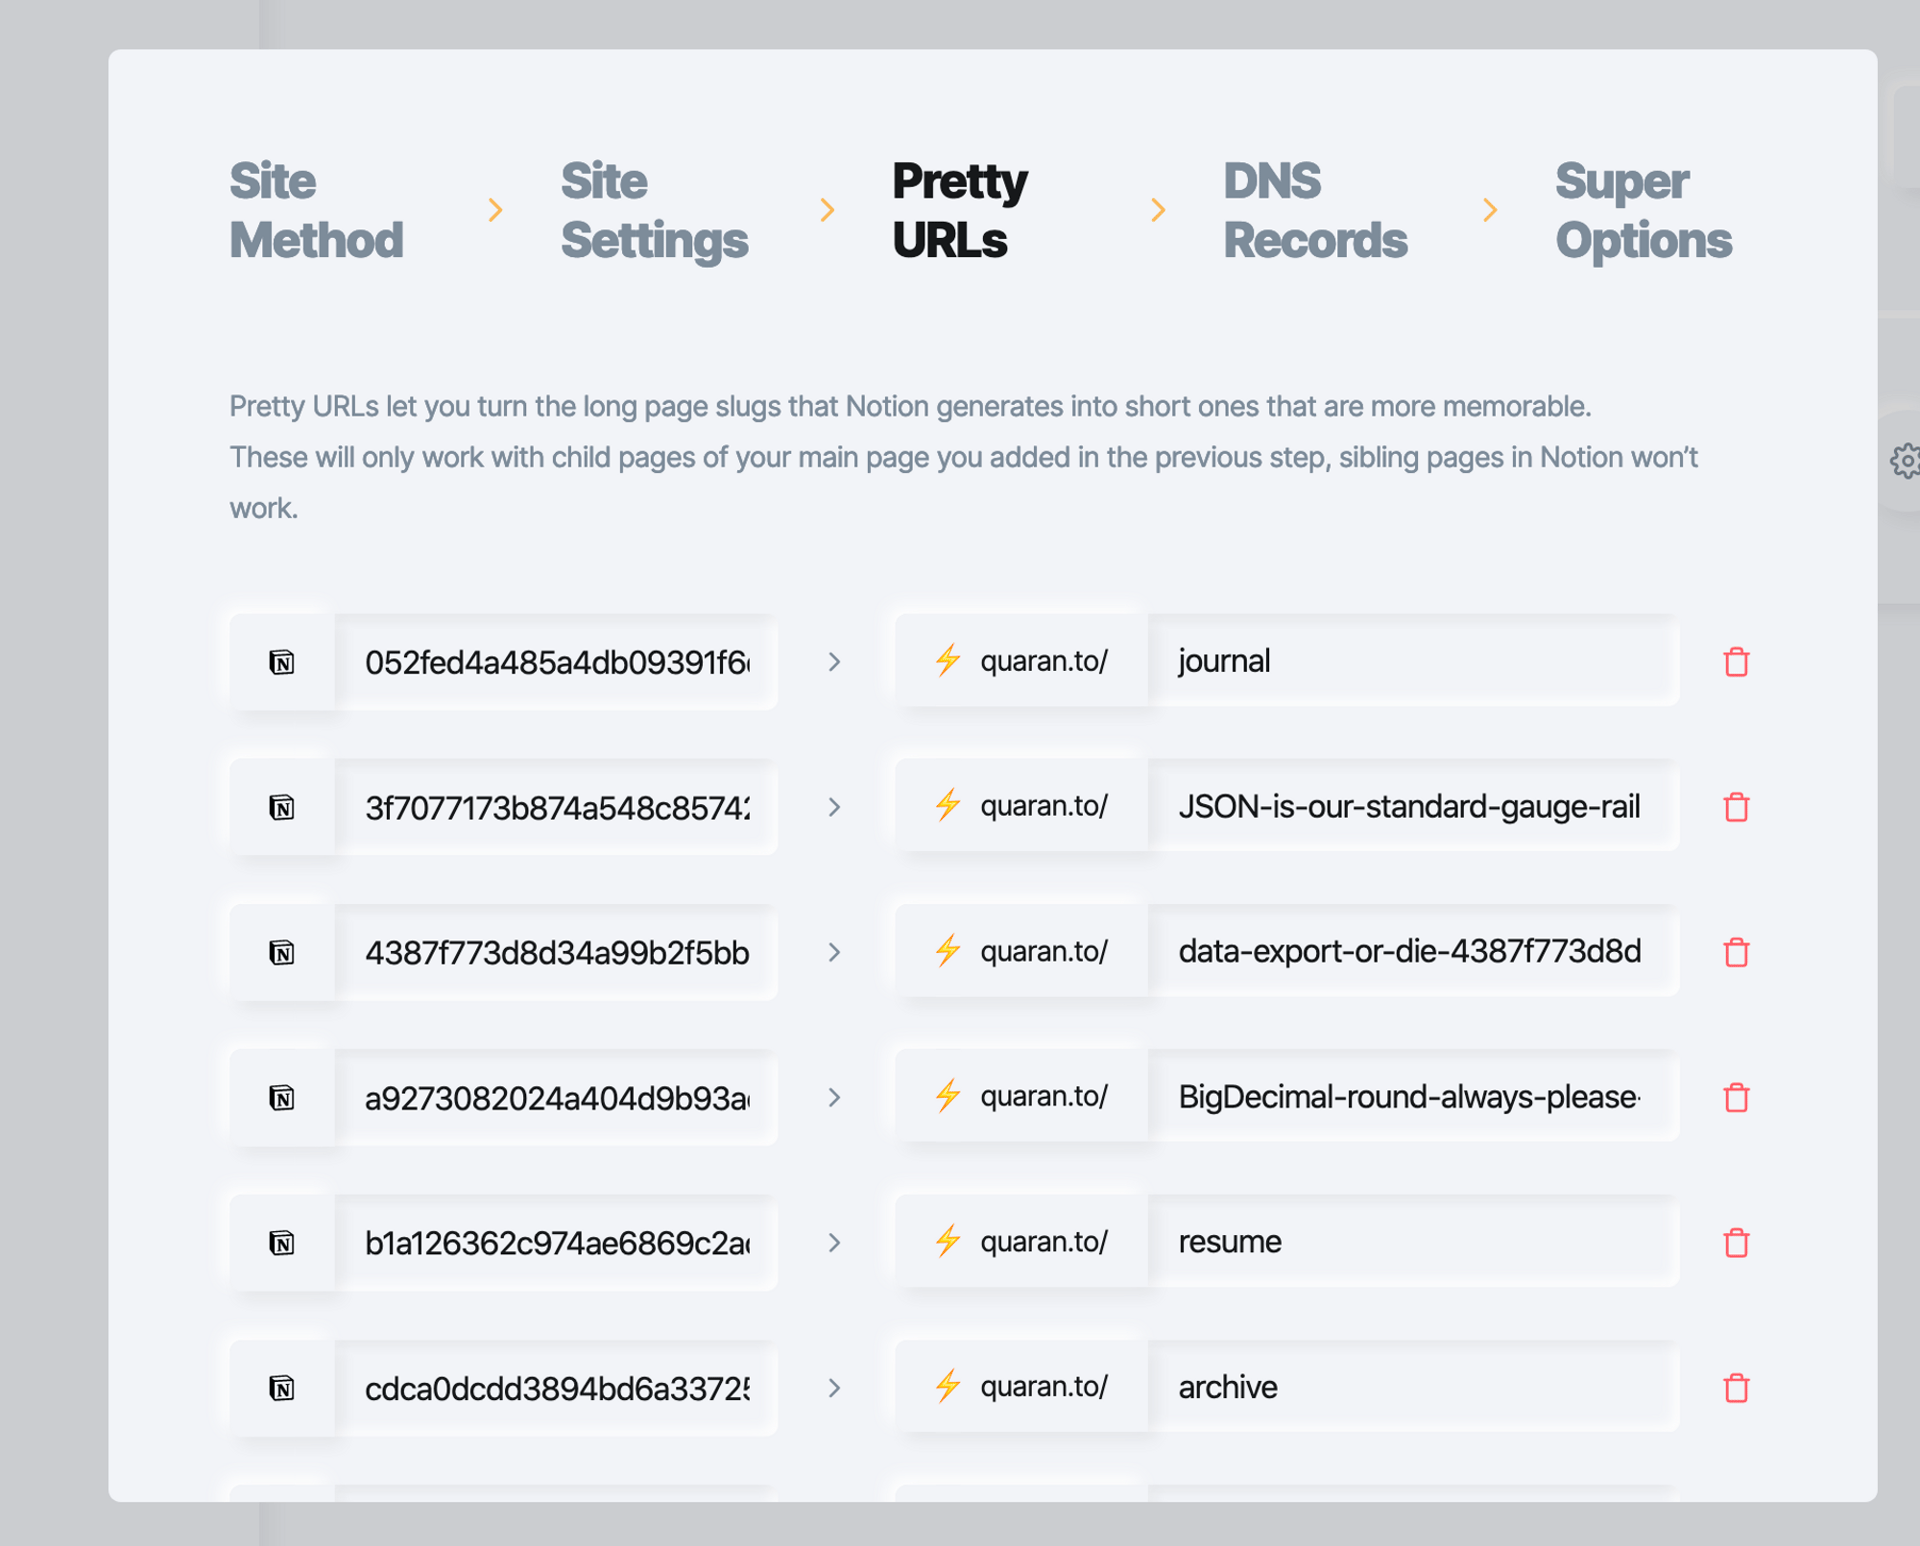The image size is (1920, 1546).
Task: Click Notion icon beside b1a126362c974ae6869c2a slug
Action: [282, 1242]
